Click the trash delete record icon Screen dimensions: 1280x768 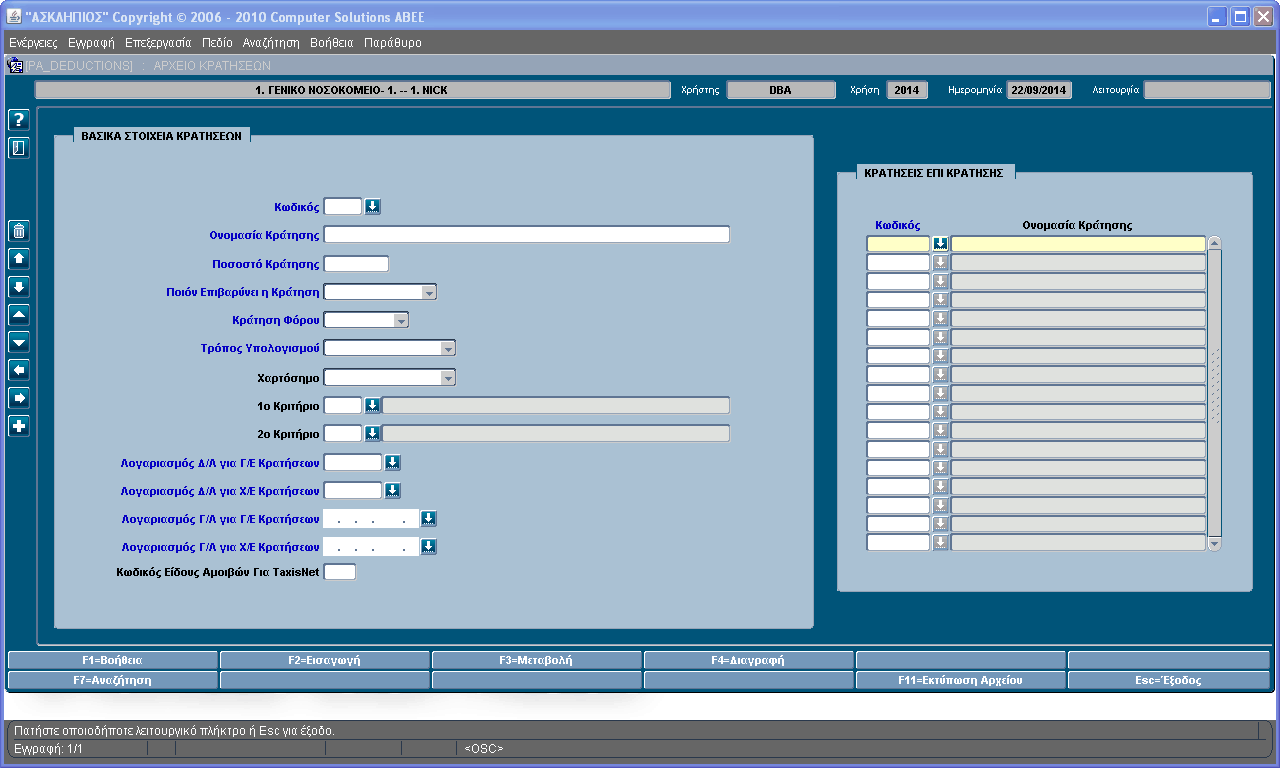tap(19, 231)
